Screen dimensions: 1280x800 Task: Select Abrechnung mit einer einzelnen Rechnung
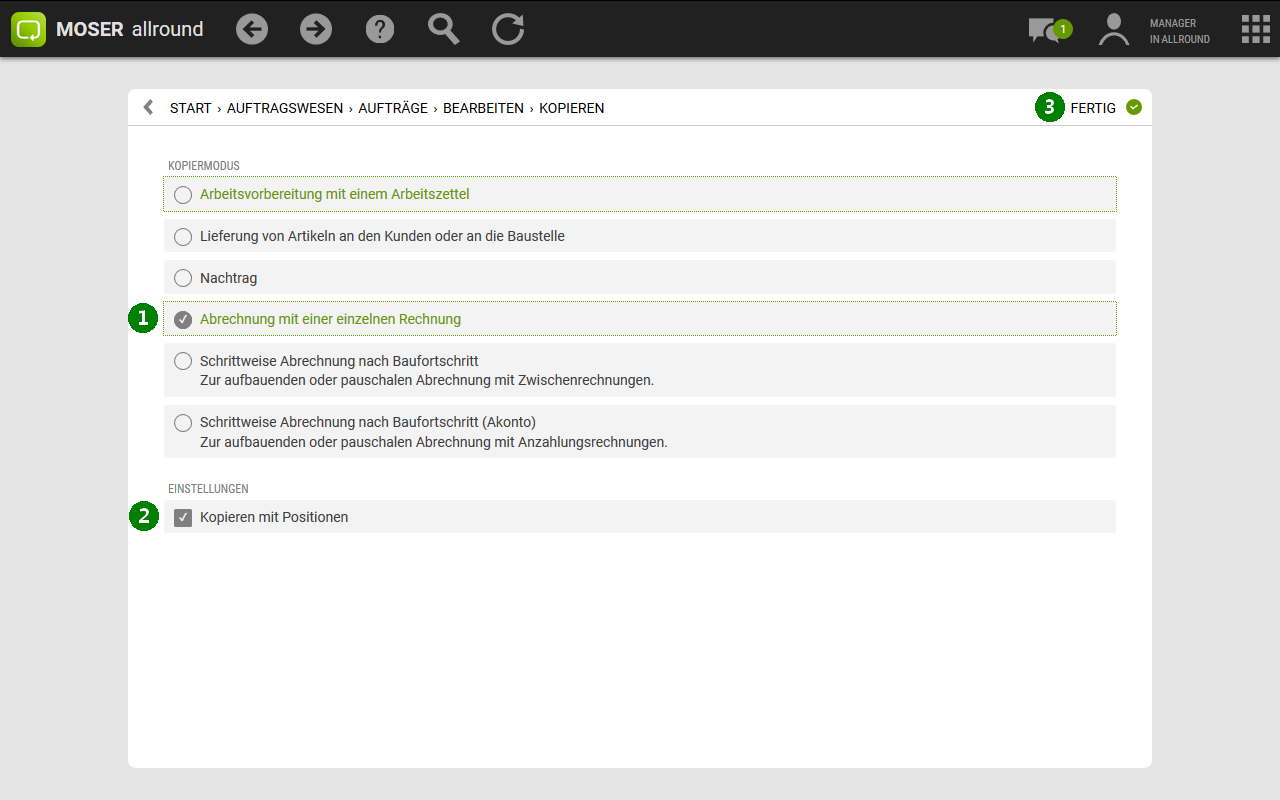pyautogui.click(x=183, y=320)
